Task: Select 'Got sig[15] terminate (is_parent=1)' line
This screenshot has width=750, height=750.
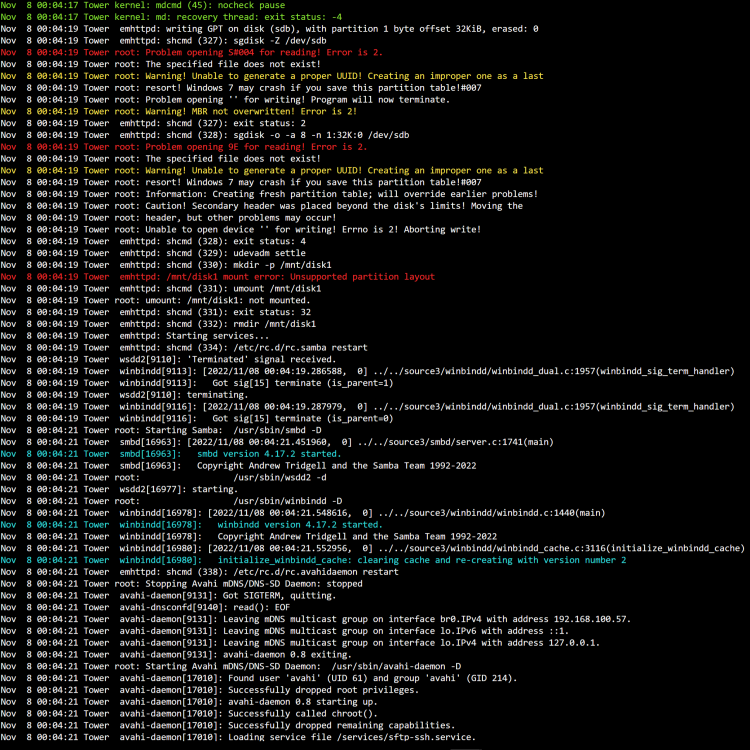Action: click(x=197, y=383)
